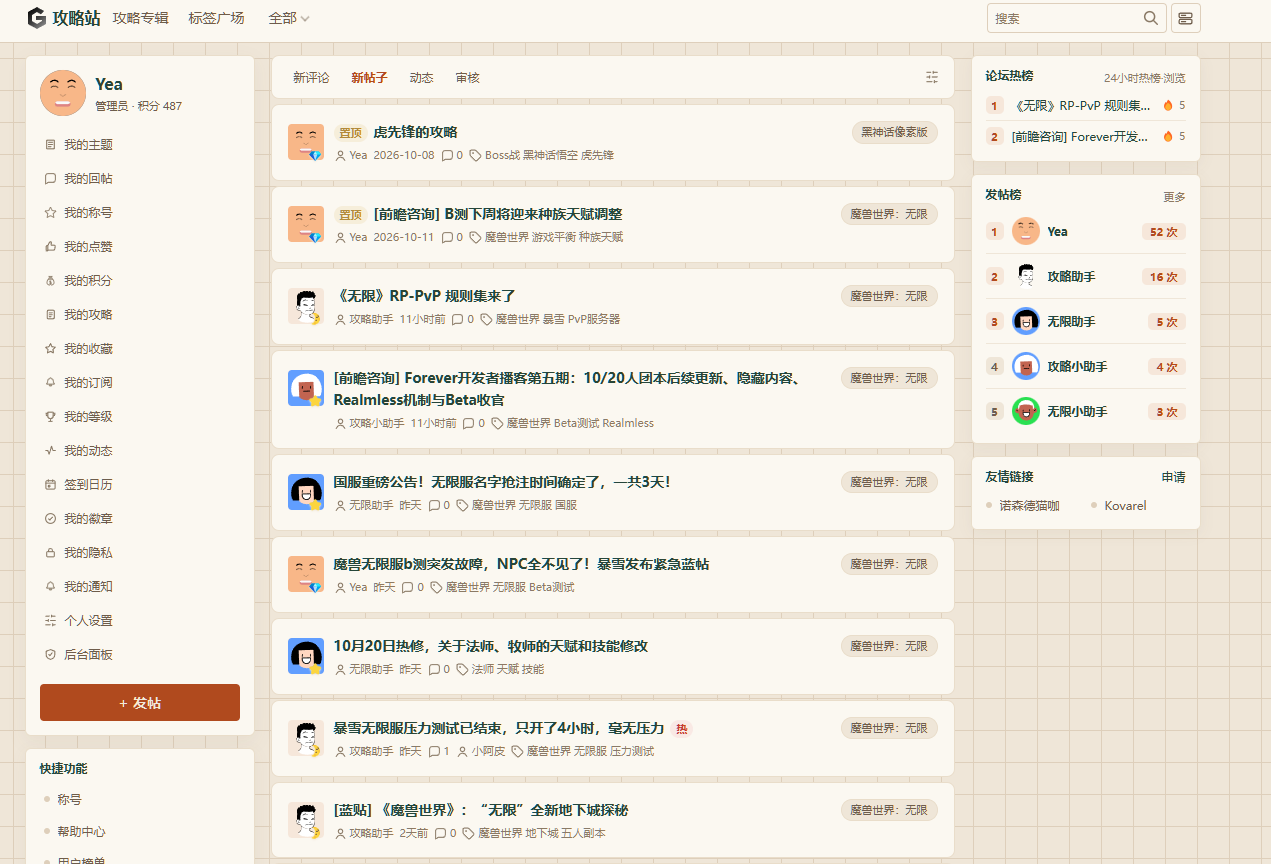1271x864 pixels.
Task: Open the list filter settings icon
Action: point(932,77)
